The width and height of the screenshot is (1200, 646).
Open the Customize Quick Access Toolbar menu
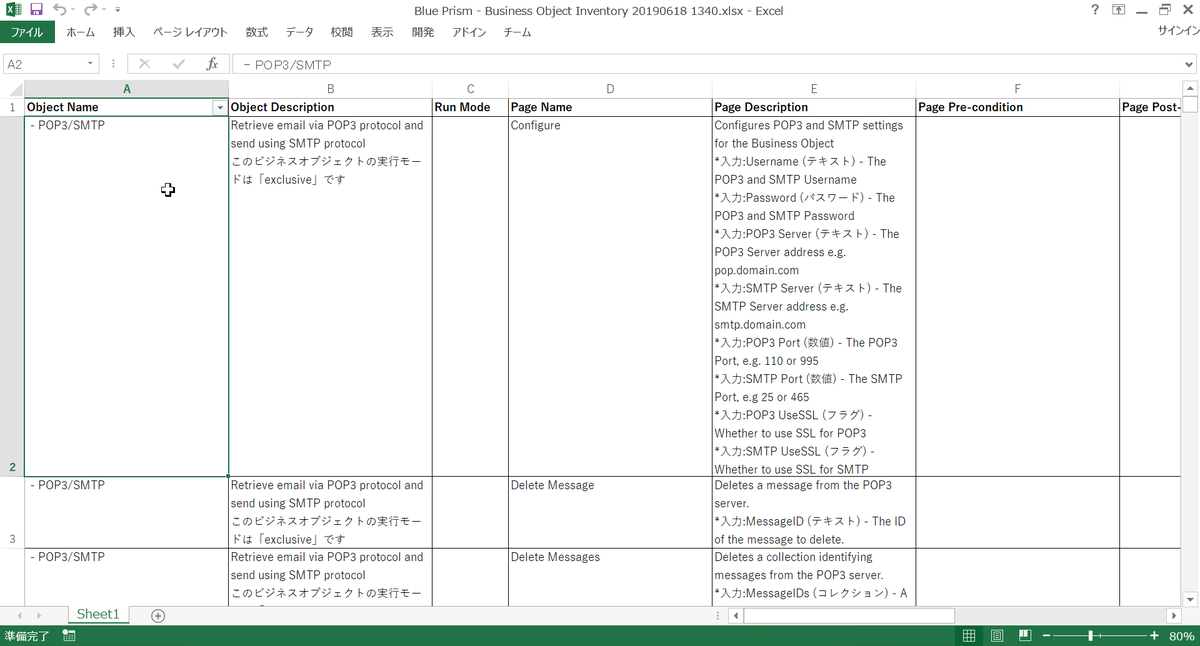tap(118, 11)
